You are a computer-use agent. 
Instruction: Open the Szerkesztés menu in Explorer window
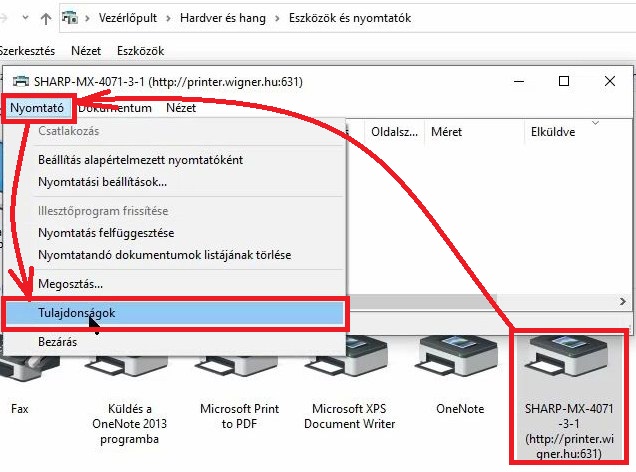coord(27,51)
